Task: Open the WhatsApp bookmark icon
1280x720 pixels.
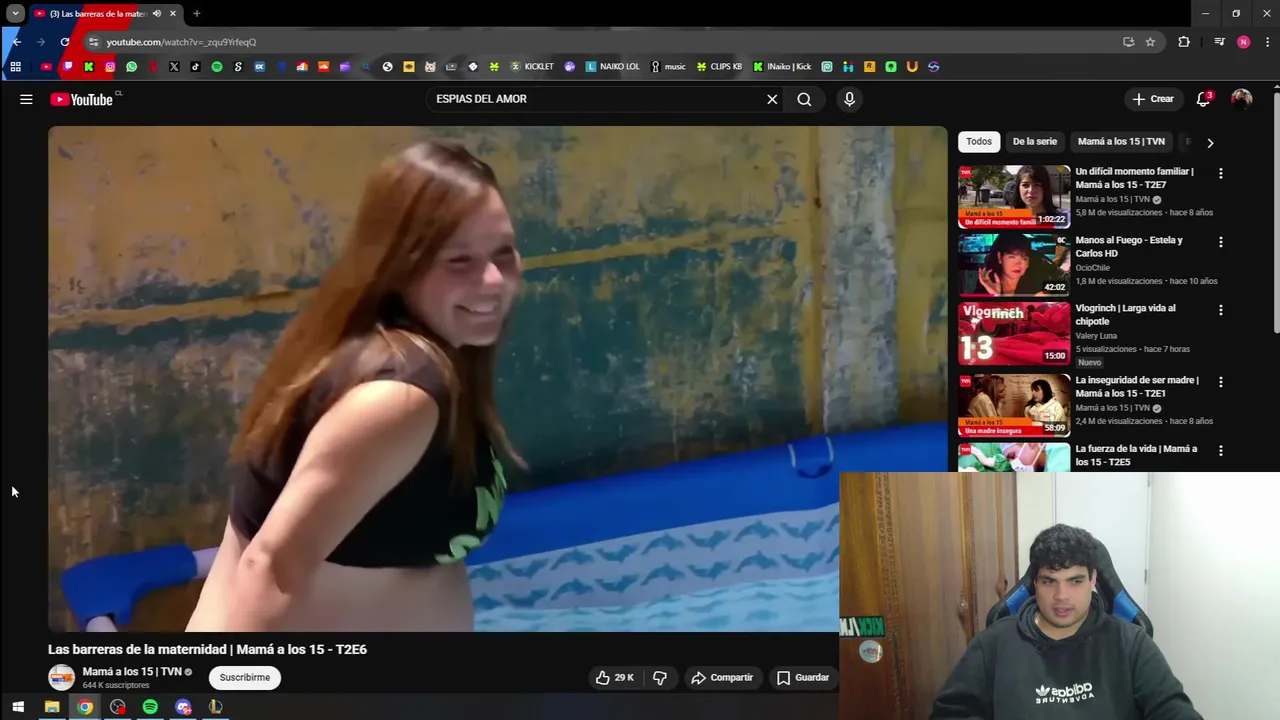Action: click(x=131, y=67)
